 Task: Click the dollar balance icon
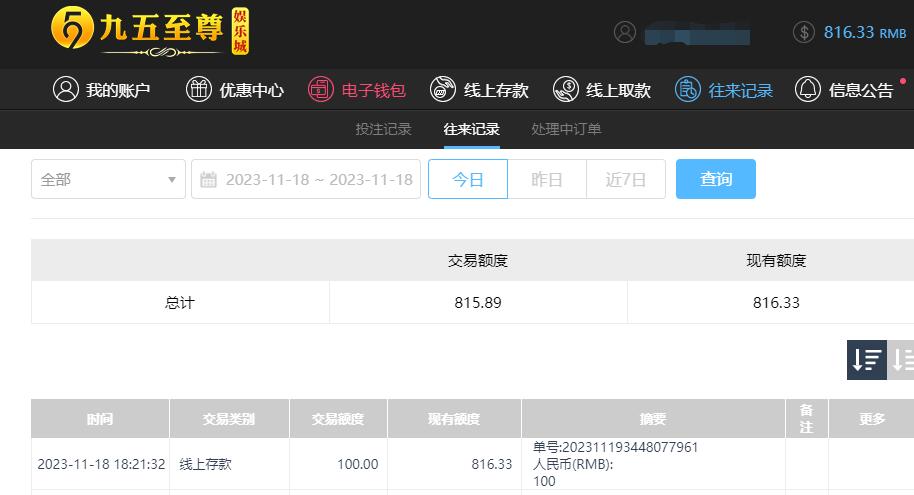coord(804,32)
